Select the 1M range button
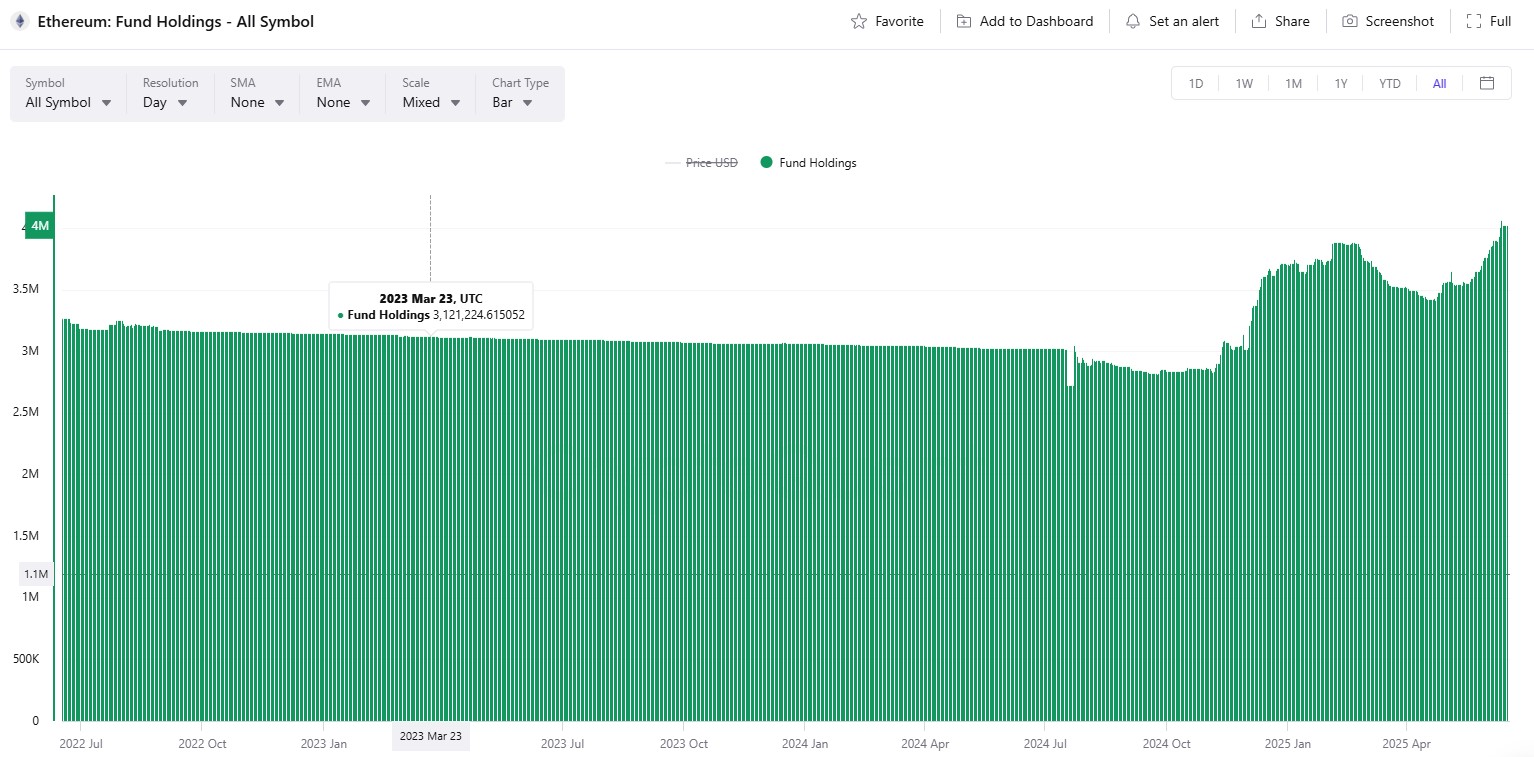The width and height of the screenshot is (1534, 757). point(1293,83)
